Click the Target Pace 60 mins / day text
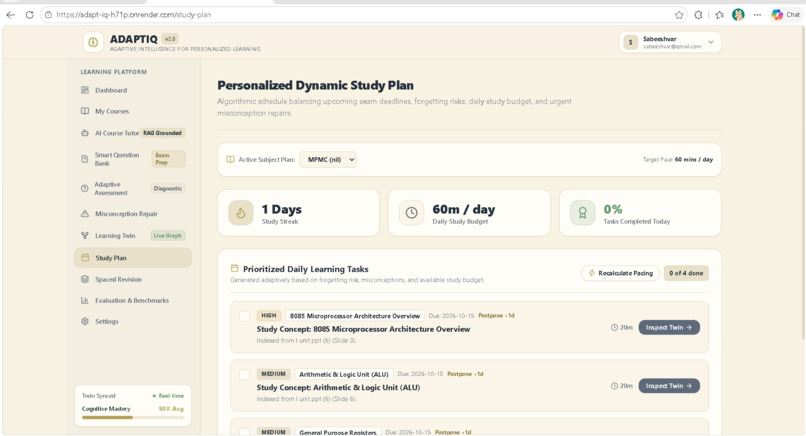 677,159
